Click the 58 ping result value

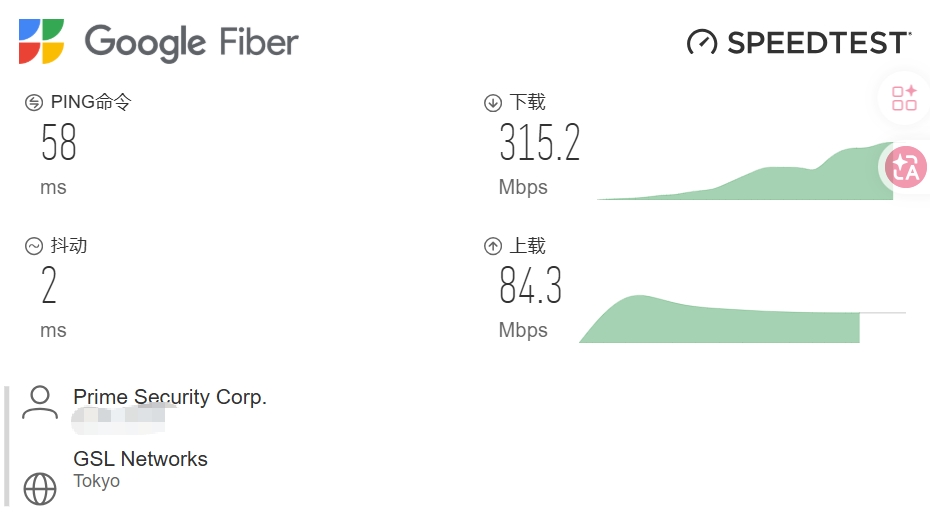click(59, 144)
